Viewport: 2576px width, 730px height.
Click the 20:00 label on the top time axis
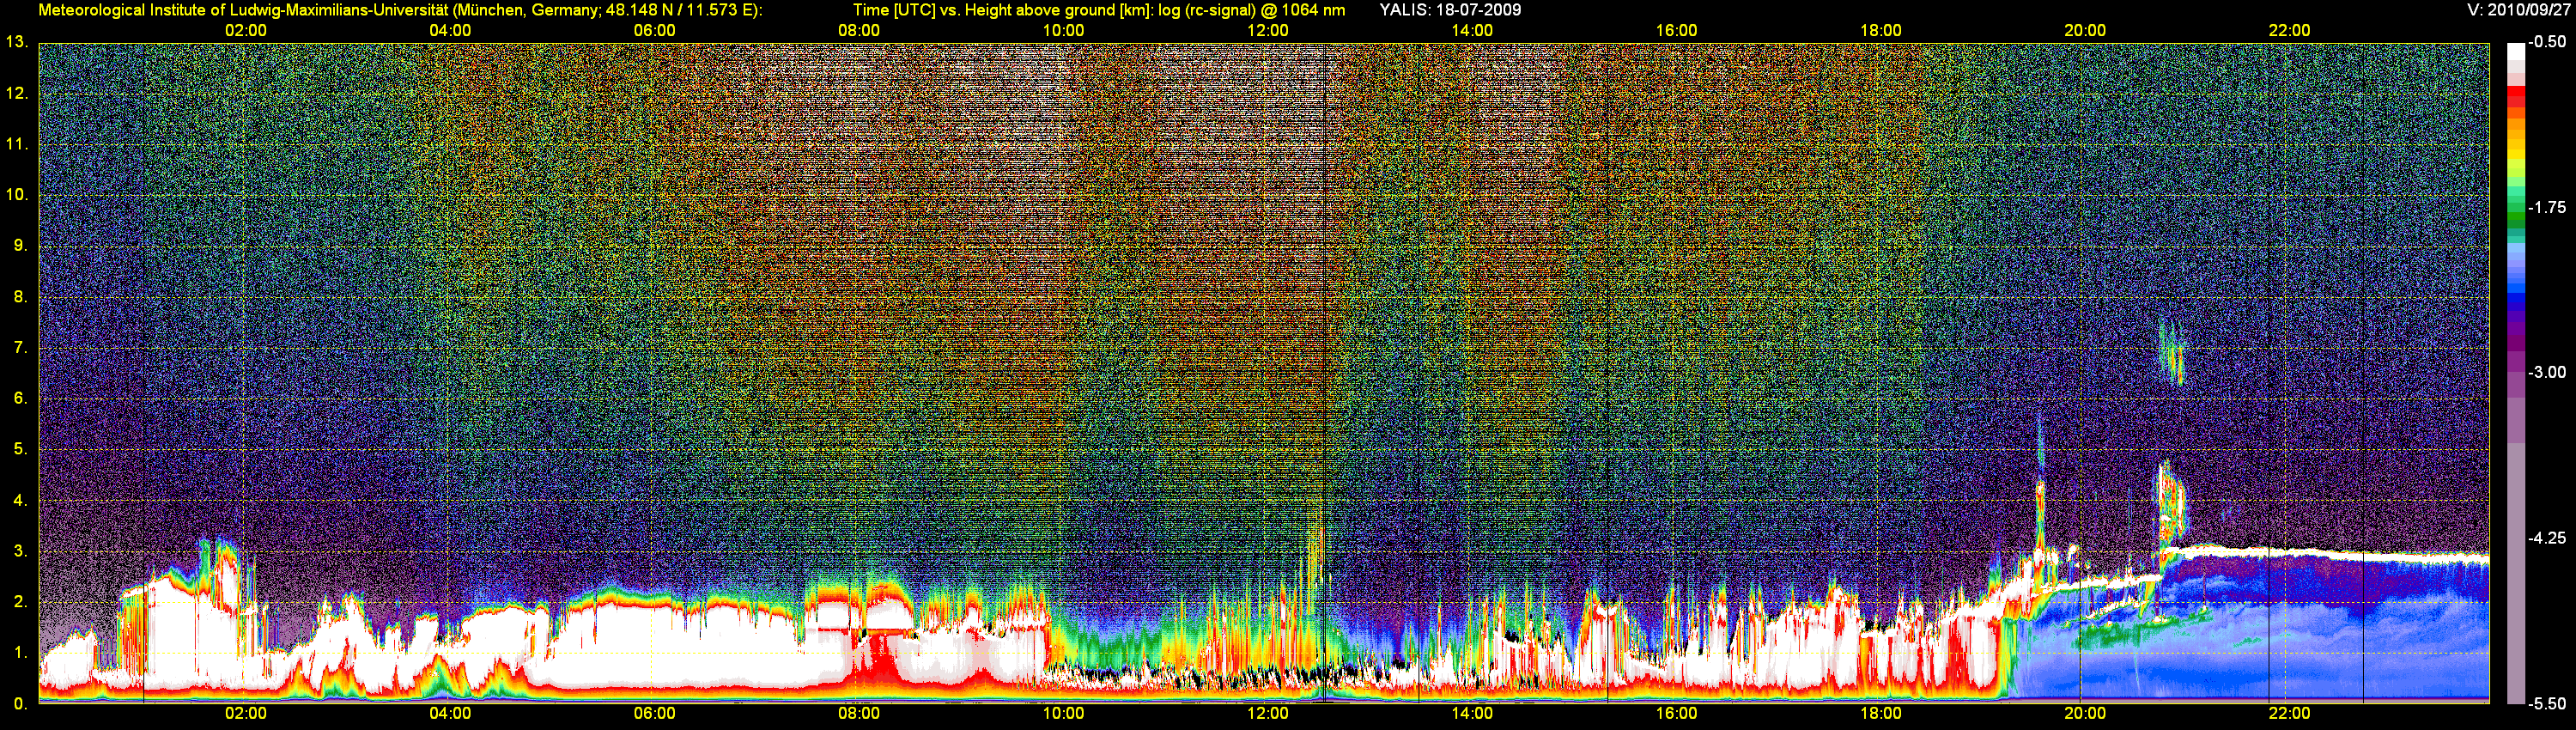coord(2085,31)
